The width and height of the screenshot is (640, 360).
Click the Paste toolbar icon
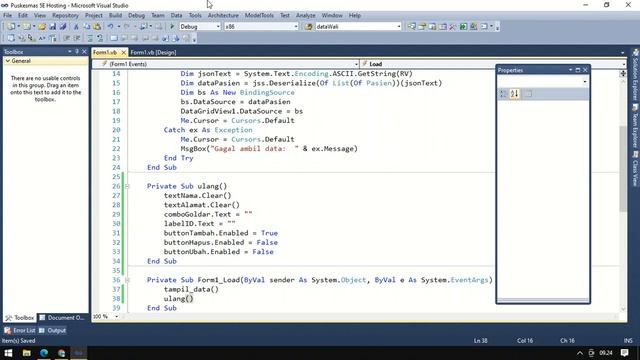97,27
